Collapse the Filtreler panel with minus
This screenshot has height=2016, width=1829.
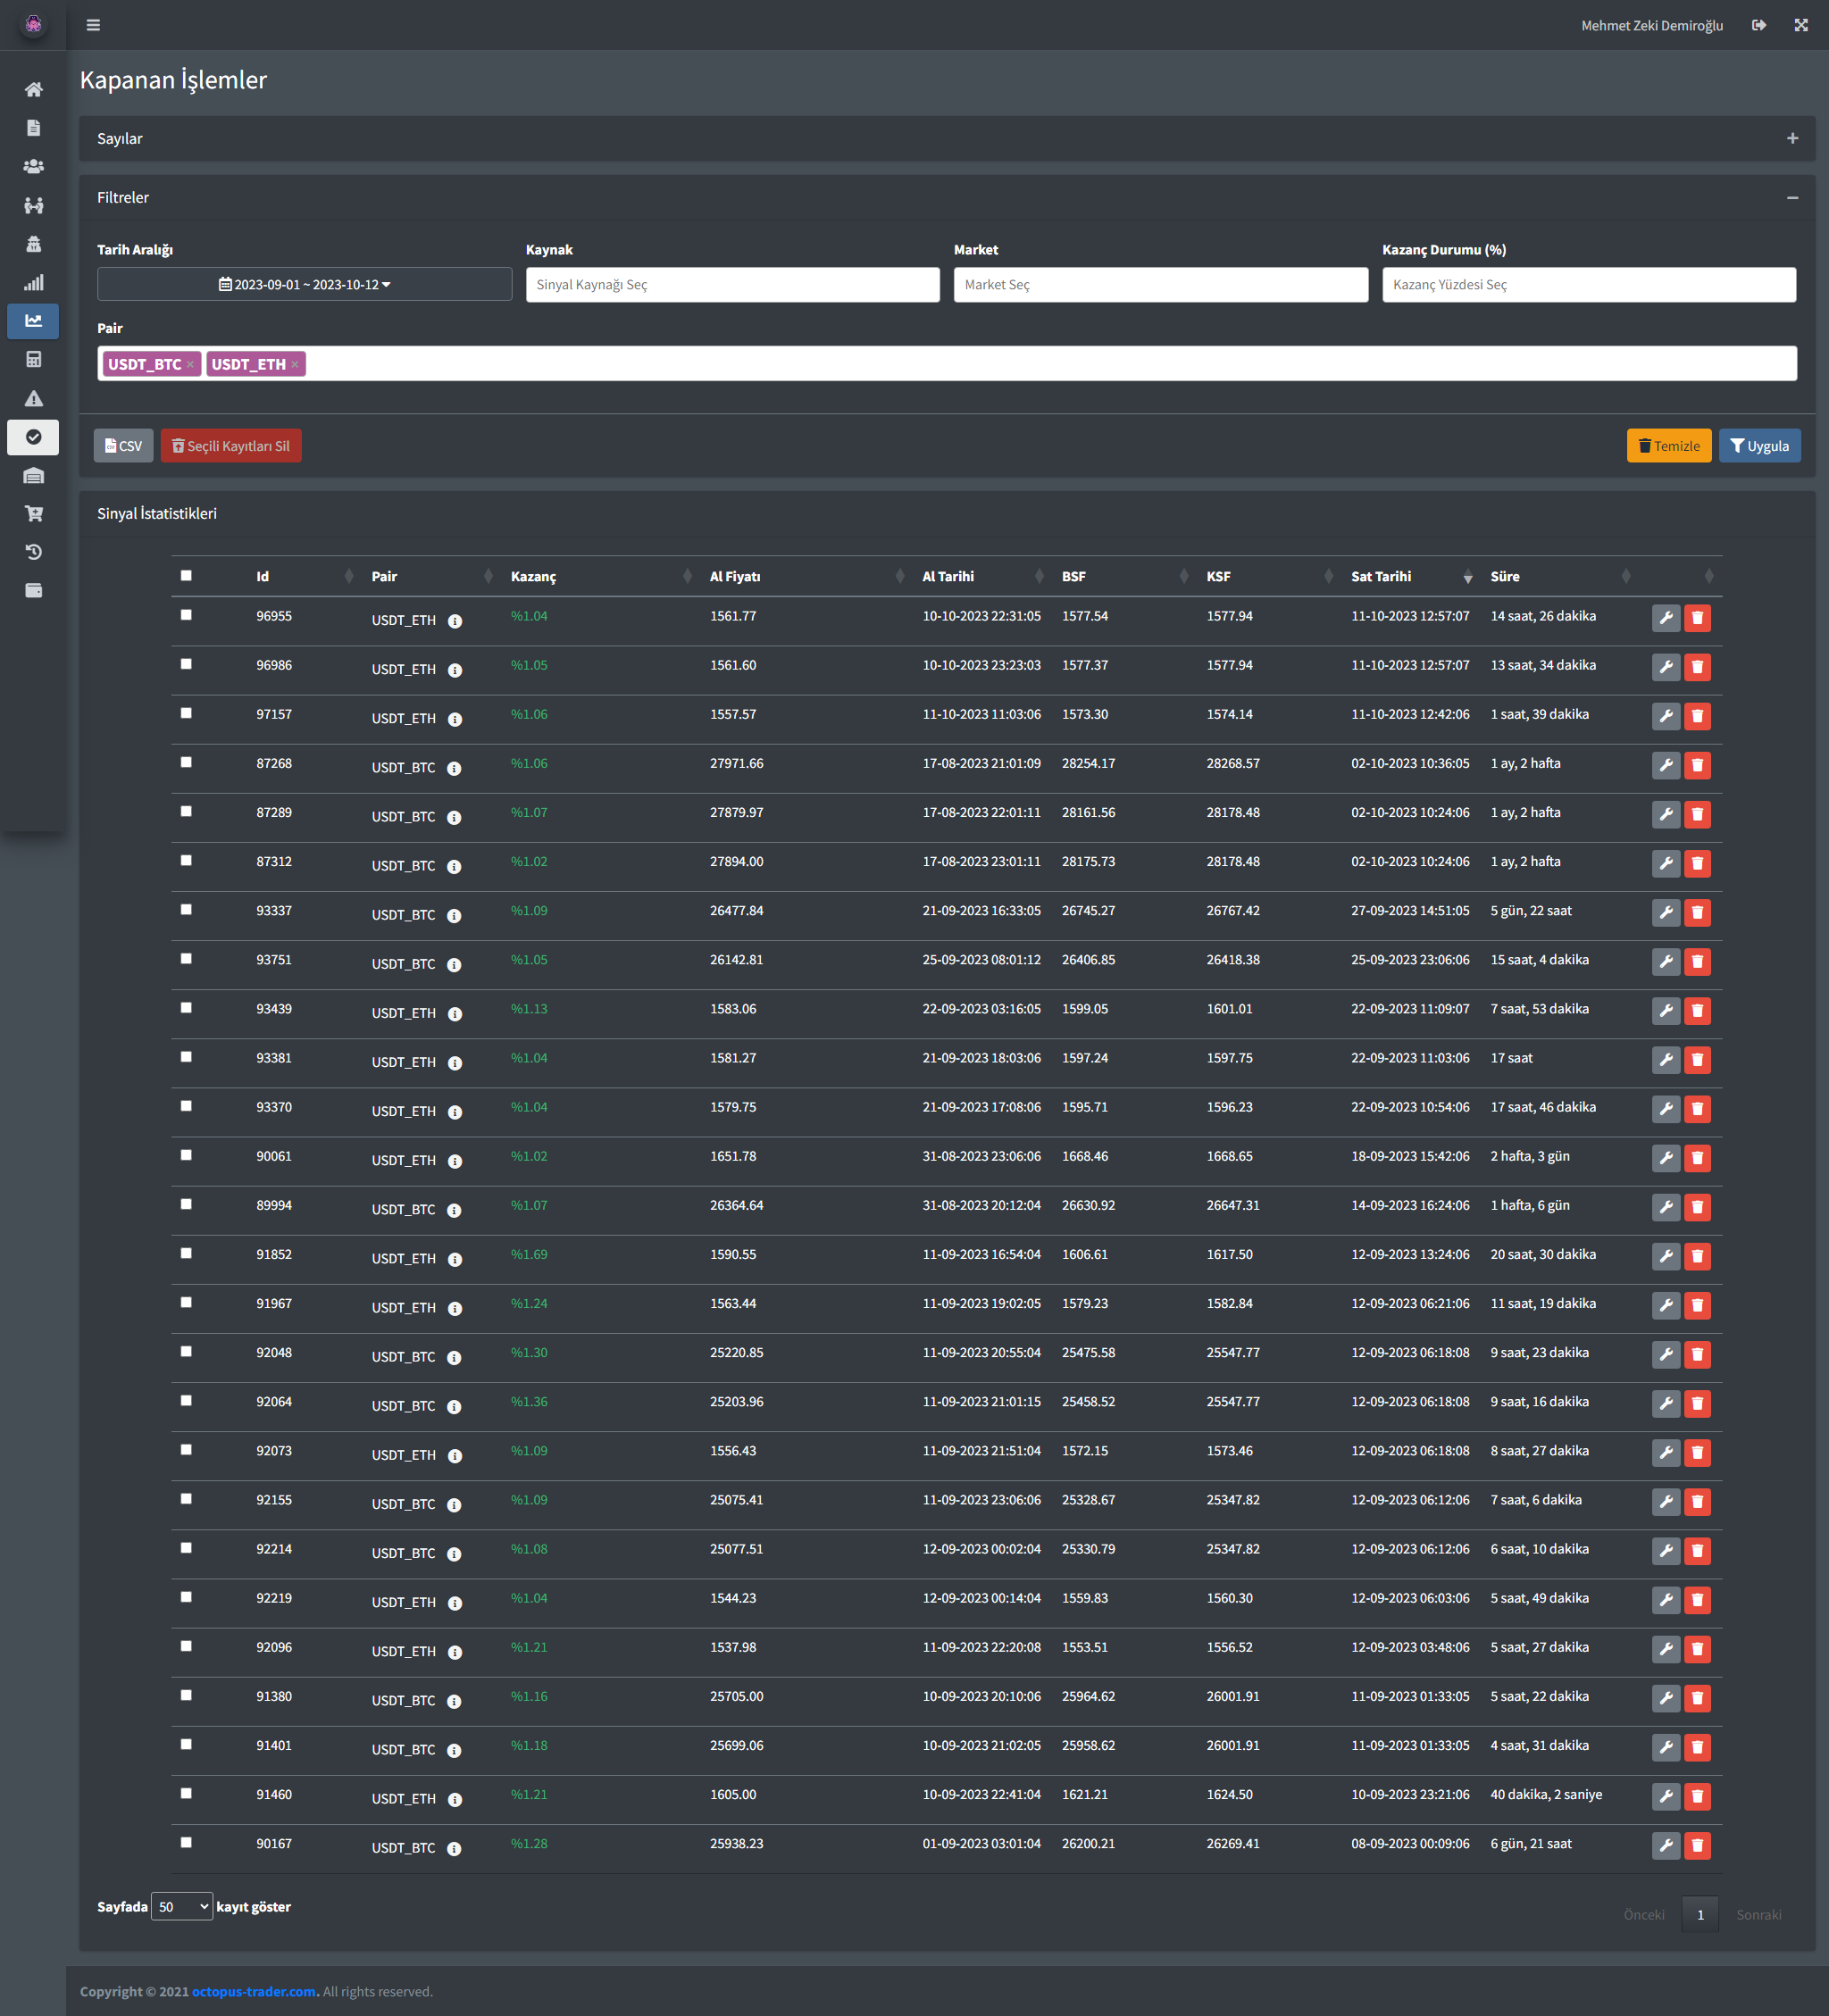1792,198
